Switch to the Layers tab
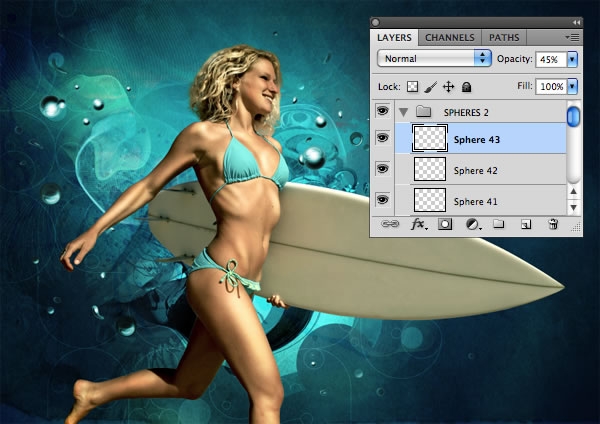600x424 pixels. 394,38
